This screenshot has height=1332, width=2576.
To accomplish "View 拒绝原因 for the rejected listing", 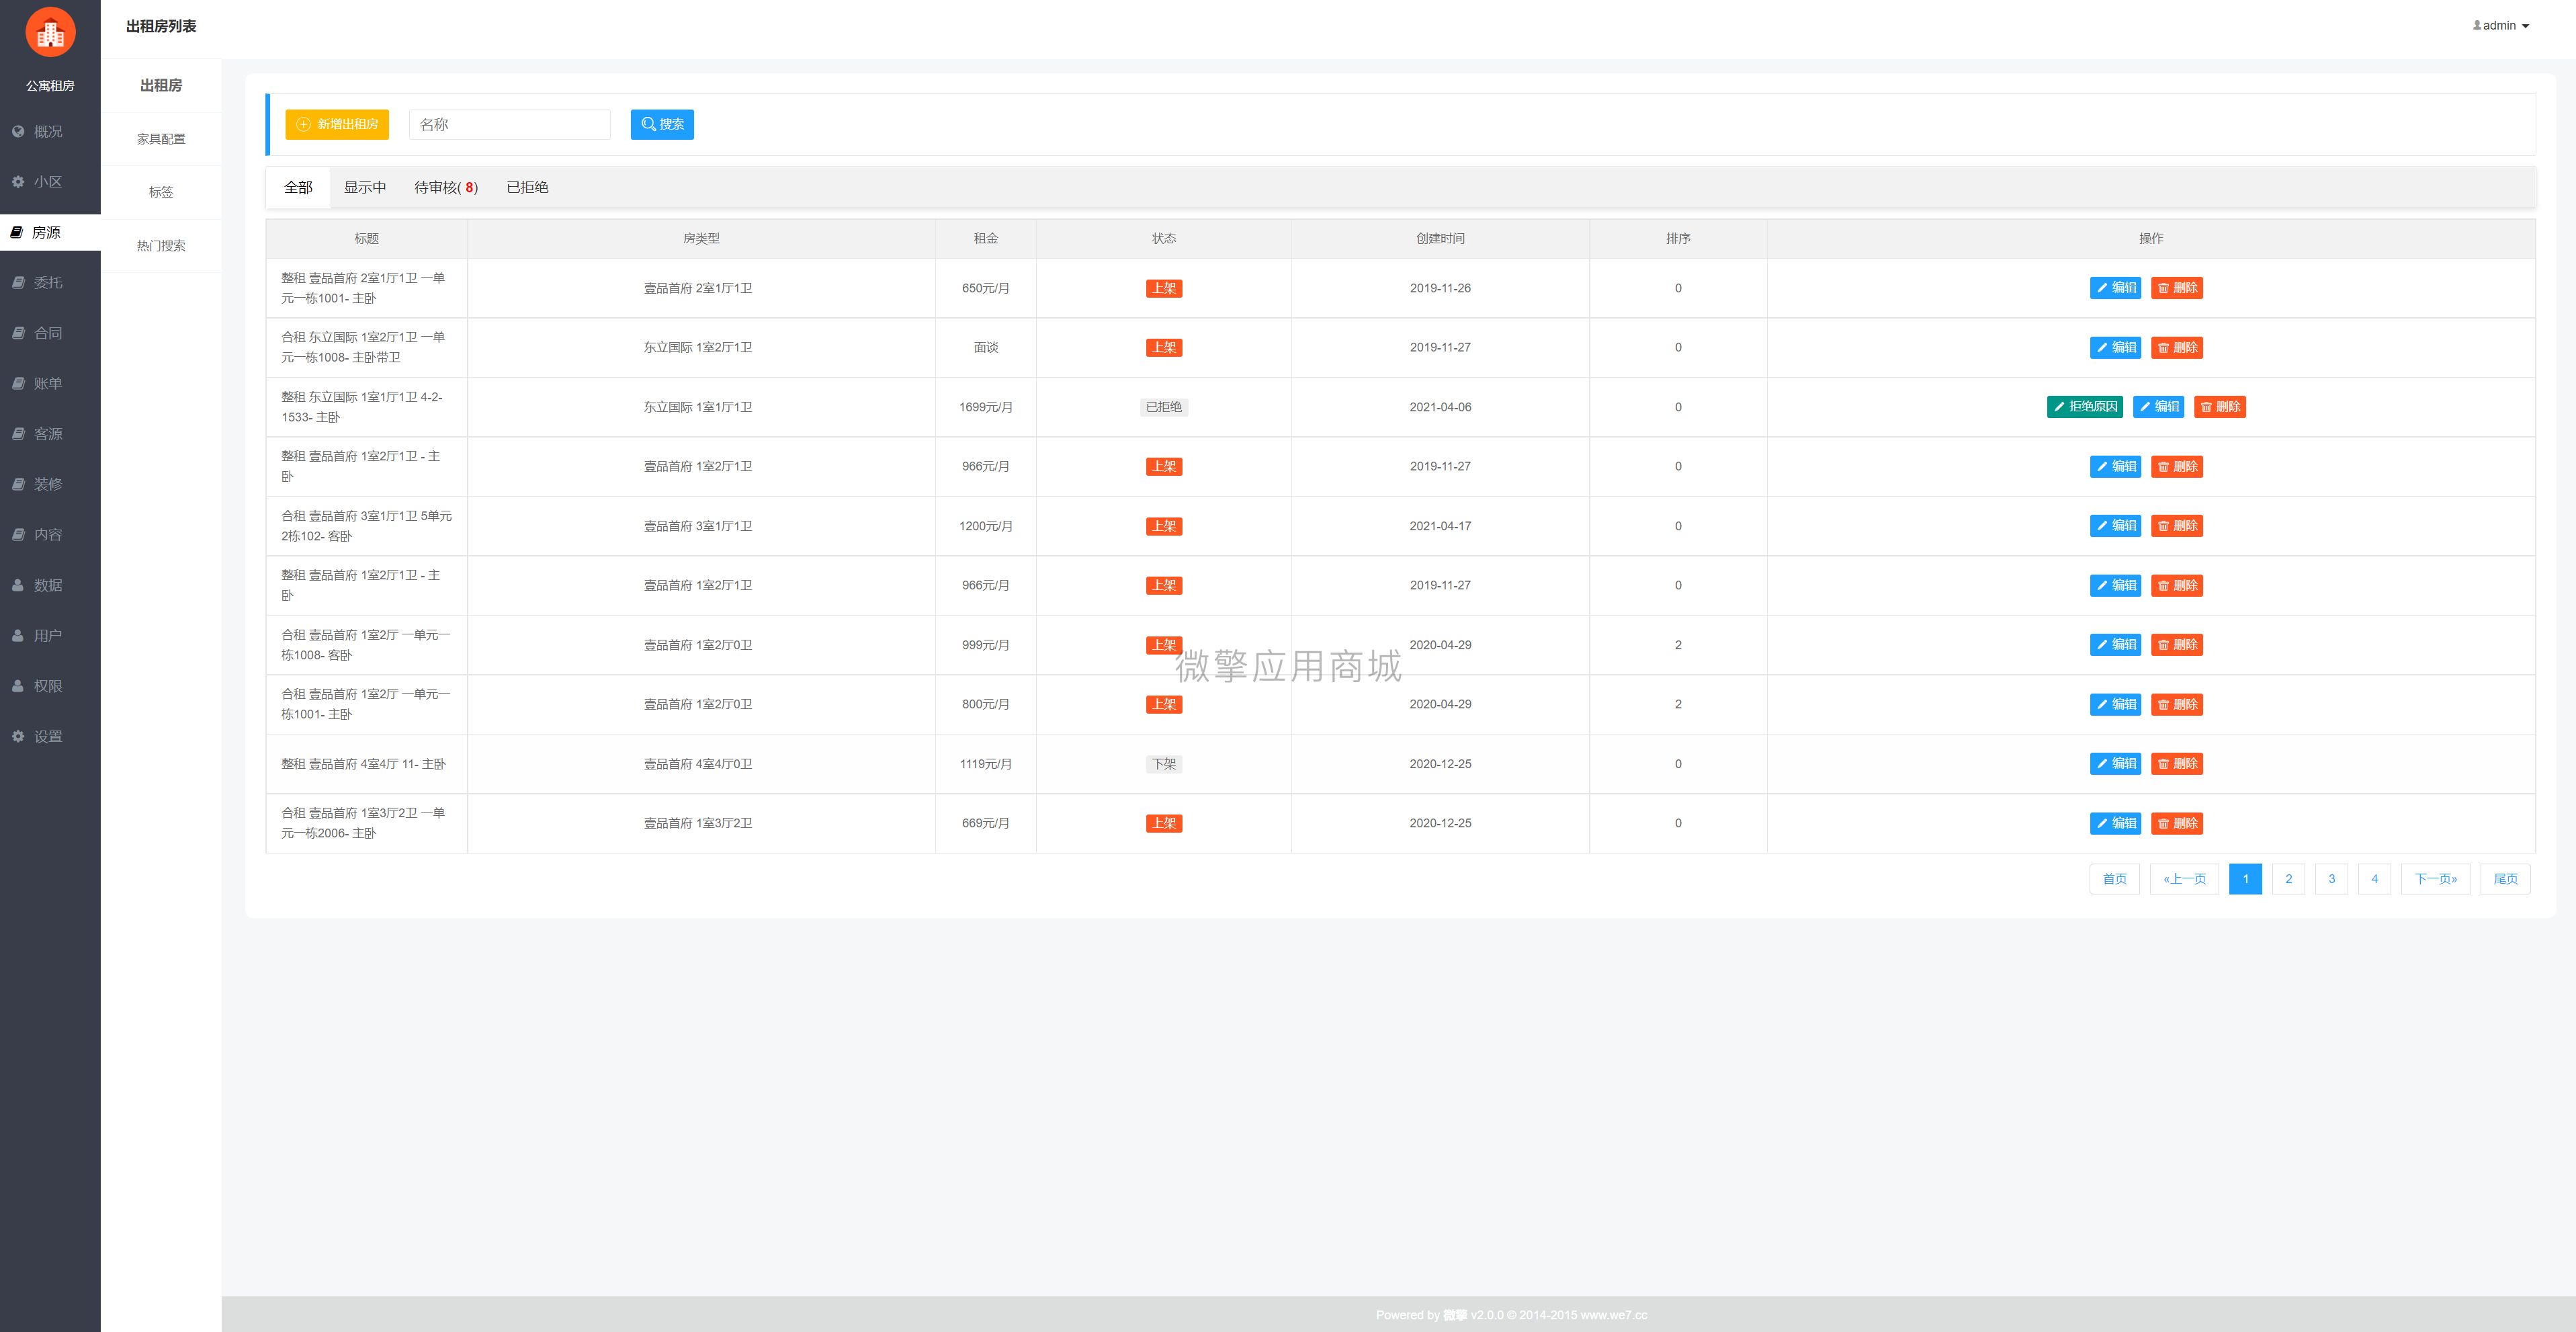I will click(2085, 407).
